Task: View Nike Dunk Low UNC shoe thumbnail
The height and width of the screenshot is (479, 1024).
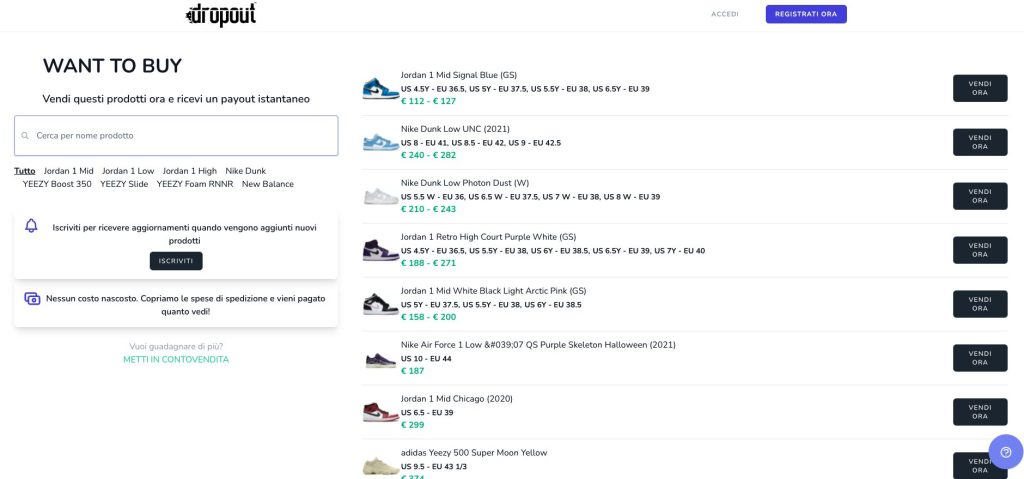Action: click(x=381, y=142)
